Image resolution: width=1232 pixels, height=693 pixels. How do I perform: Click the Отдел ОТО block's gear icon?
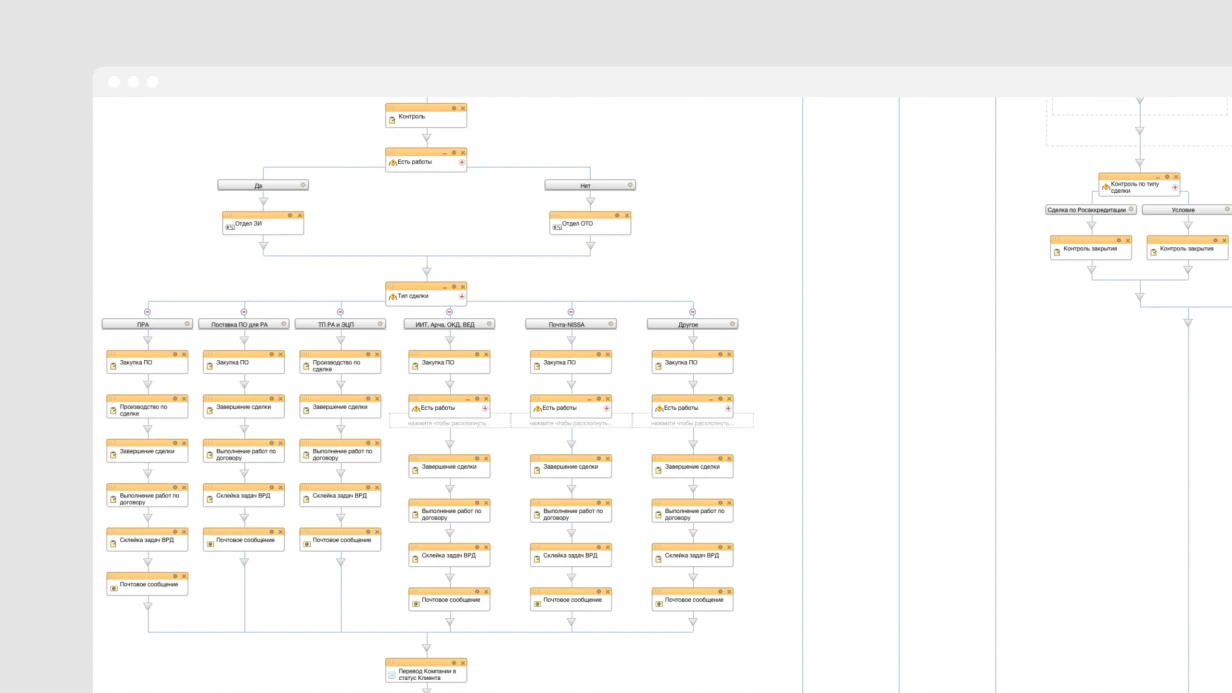[617, 215]
